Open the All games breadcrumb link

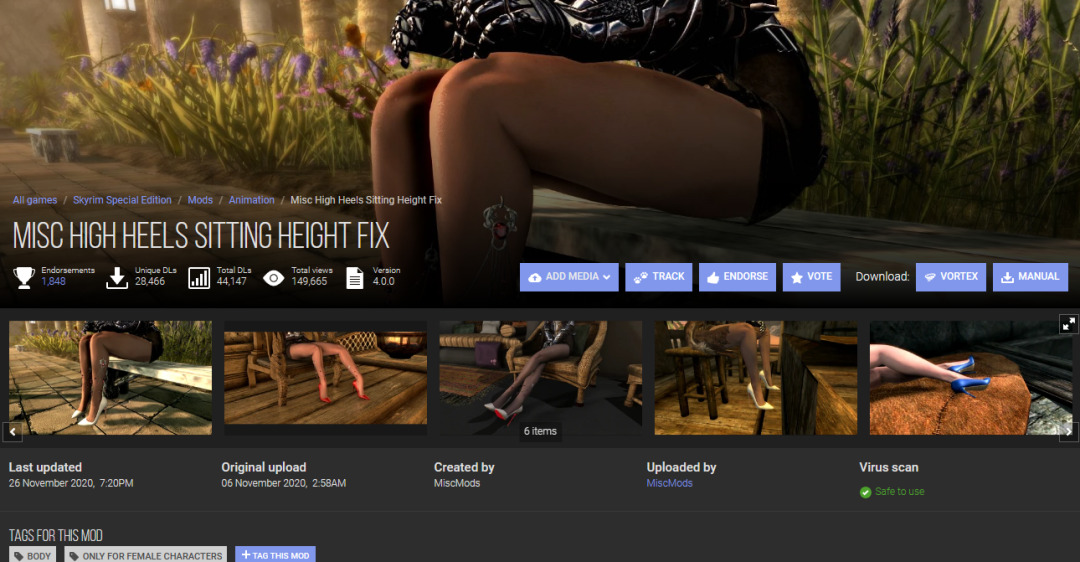click(35, 200)
